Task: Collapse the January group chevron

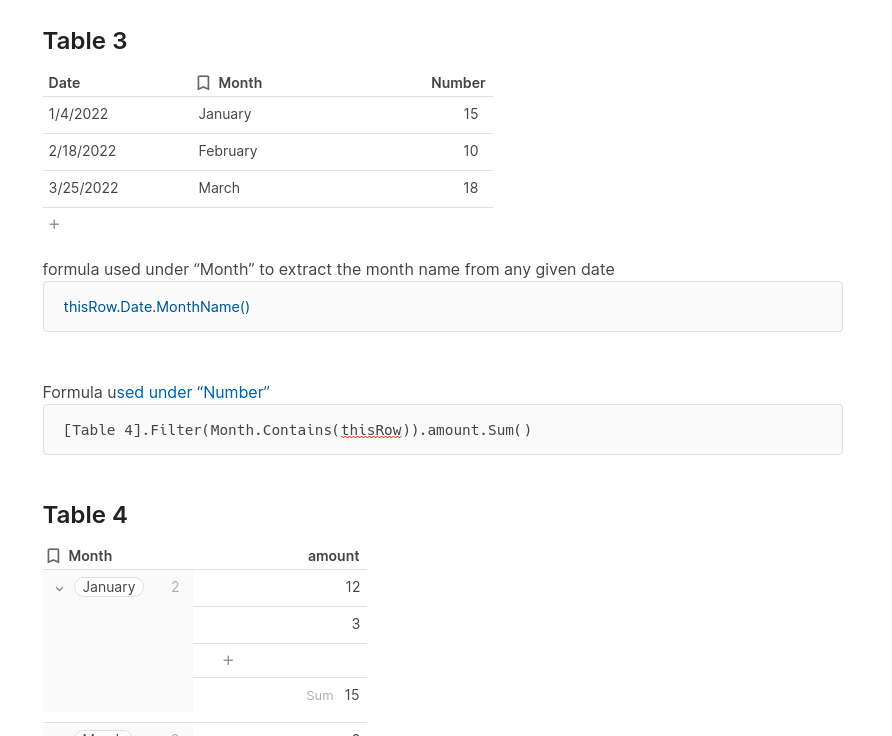Action: click(59, 588)
